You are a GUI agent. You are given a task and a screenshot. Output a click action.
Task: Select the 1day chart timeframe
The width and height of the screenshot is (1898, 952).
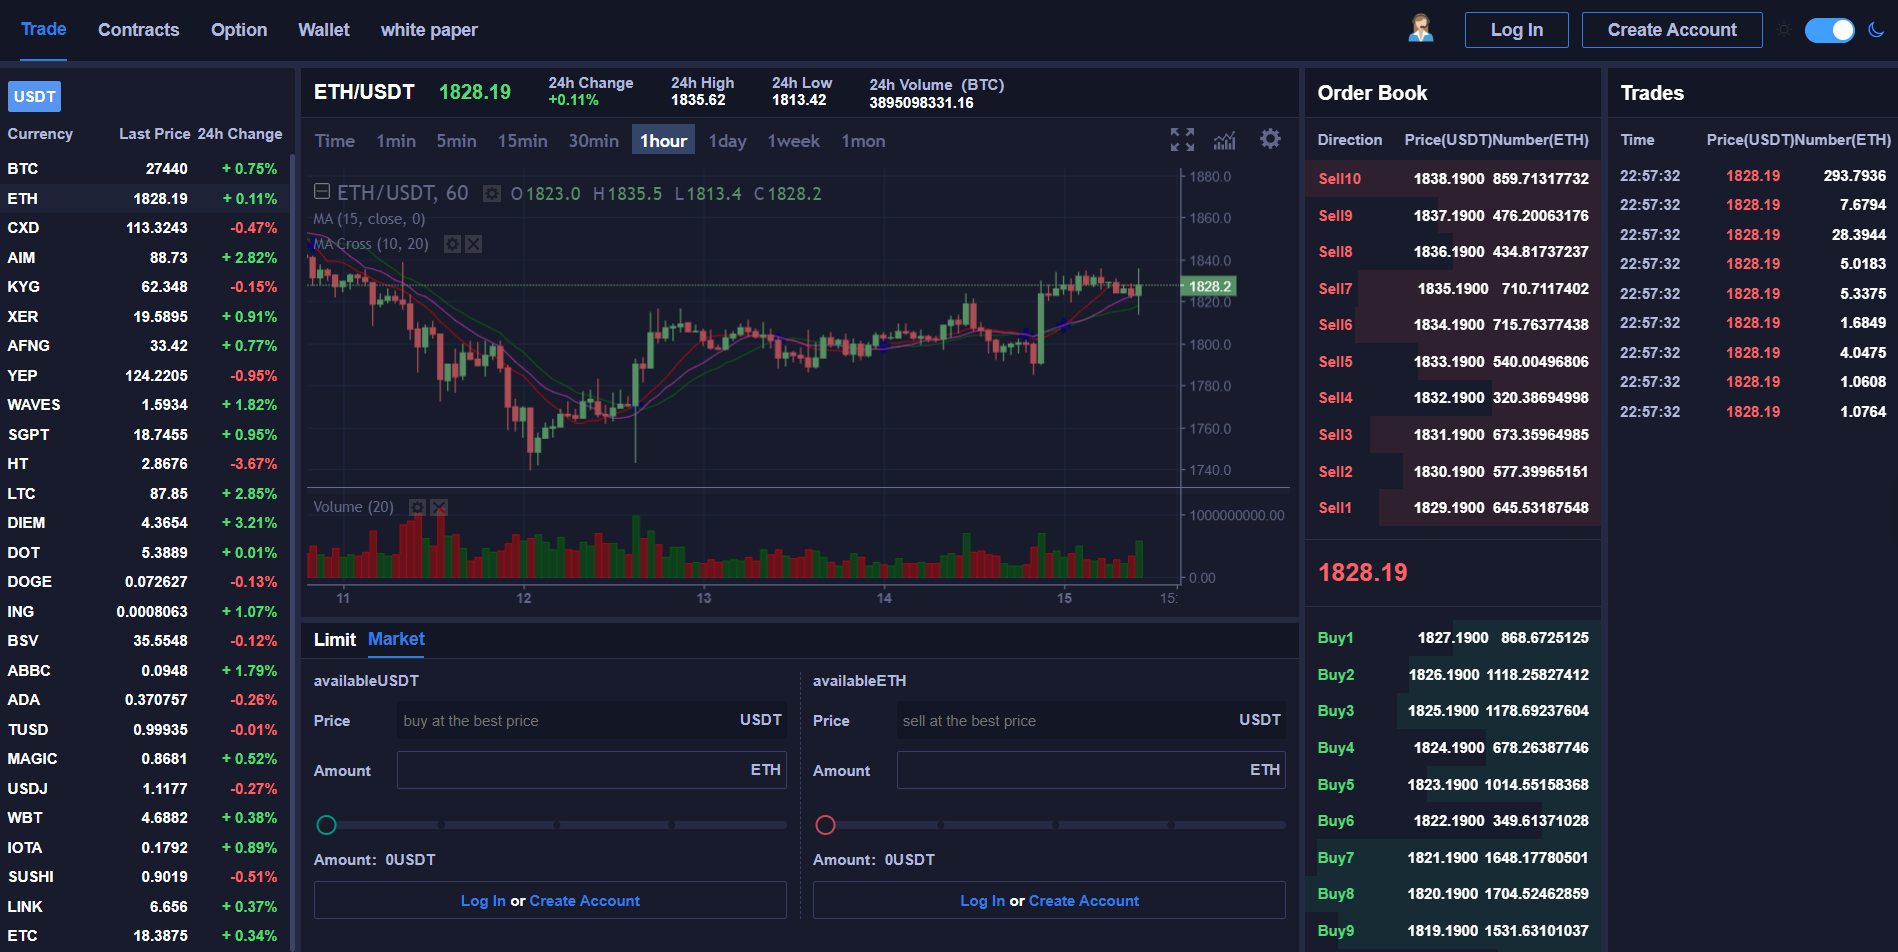(727, 141)
